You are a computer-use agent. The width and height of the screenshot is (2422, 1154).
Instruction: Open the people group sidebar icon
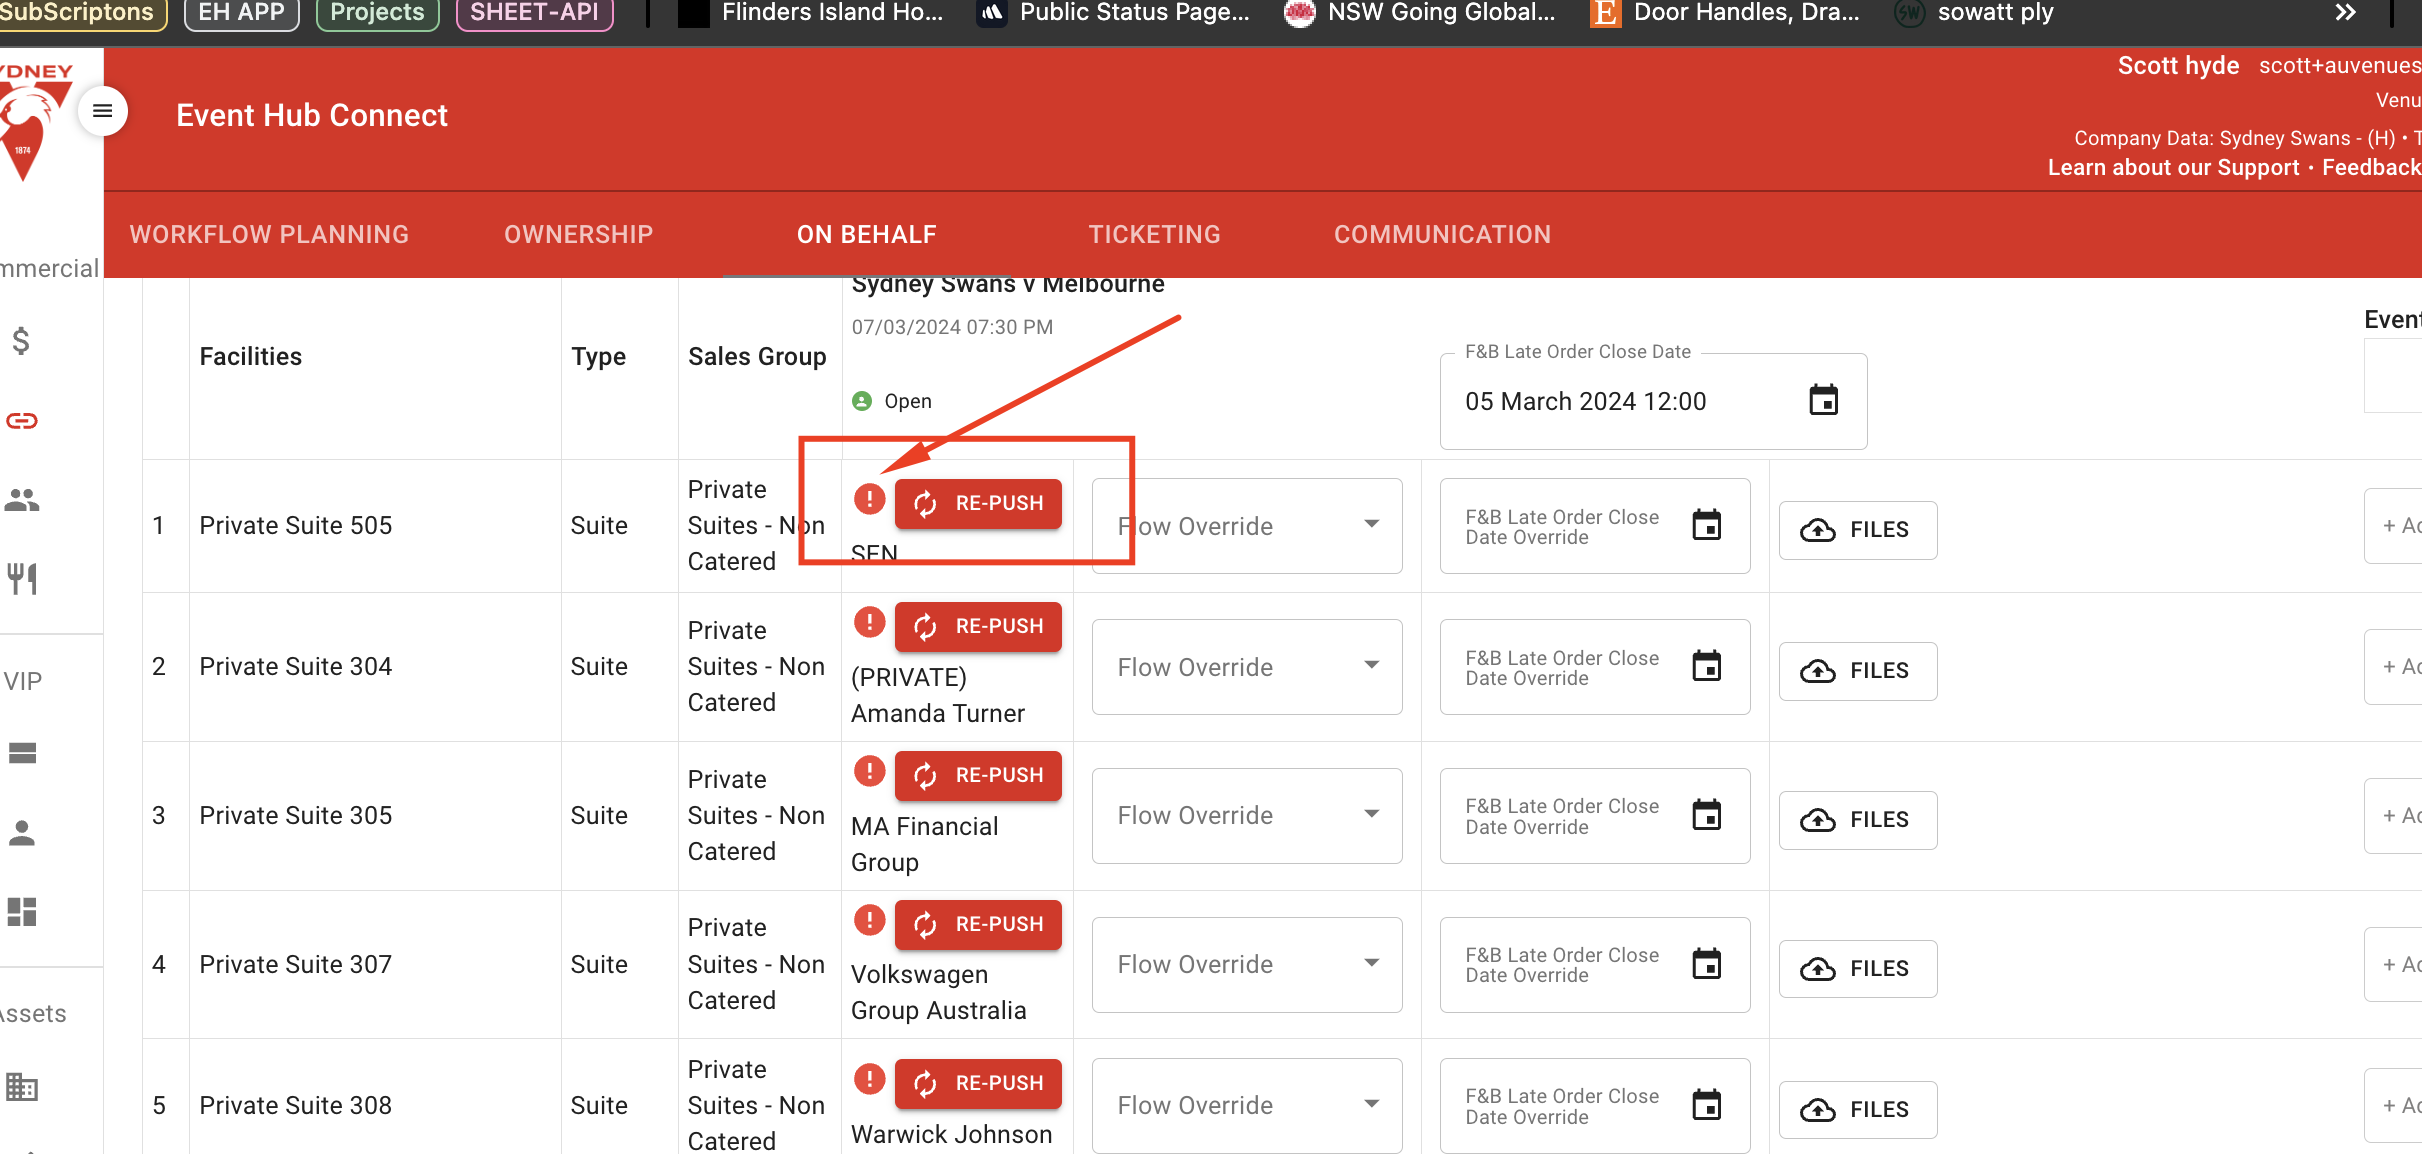(22, 500)
